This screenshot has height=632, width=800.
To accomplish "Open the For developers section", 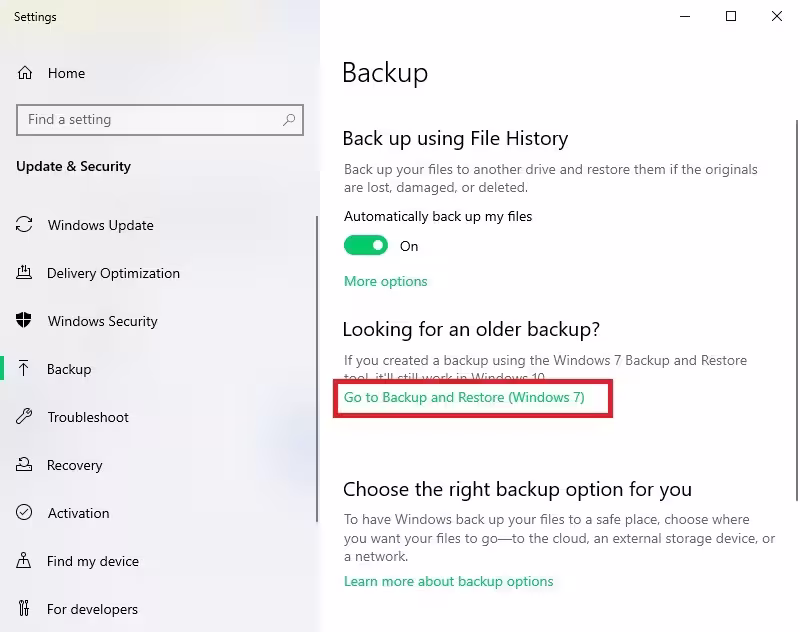I will point(92,609).
